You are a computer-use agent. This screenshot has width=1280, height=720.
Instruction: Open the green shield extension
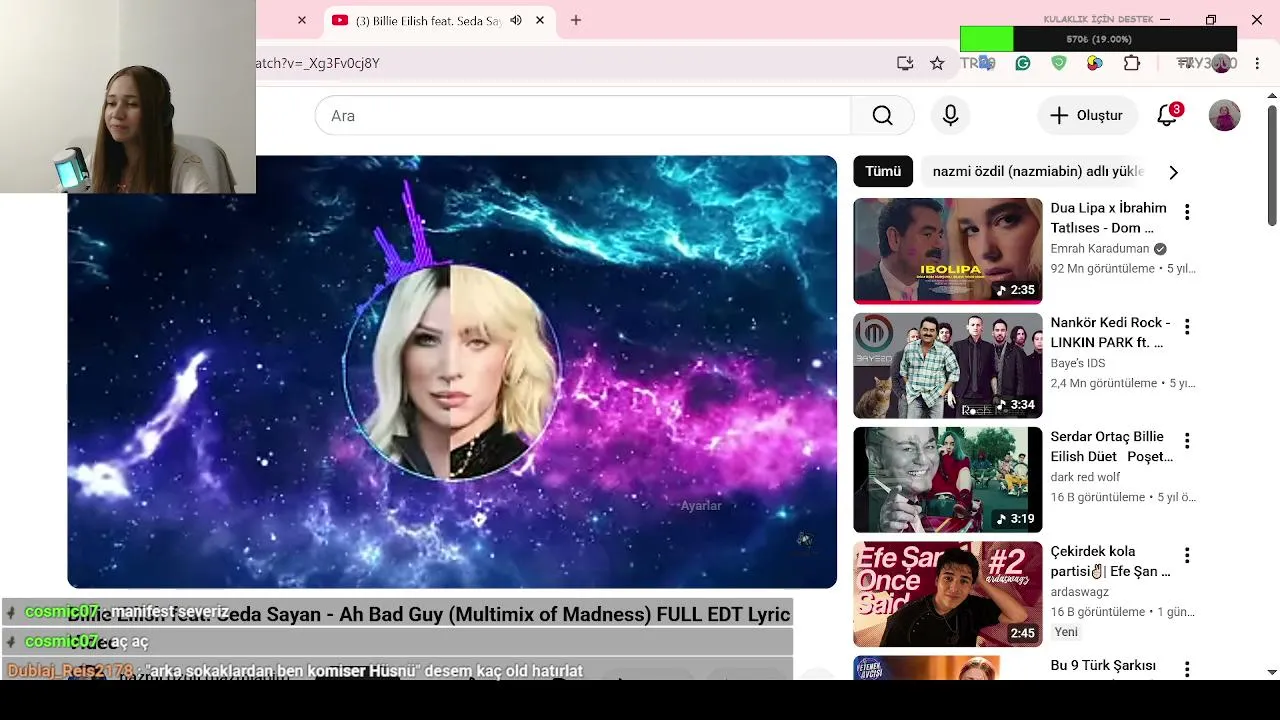[1059, 63]
